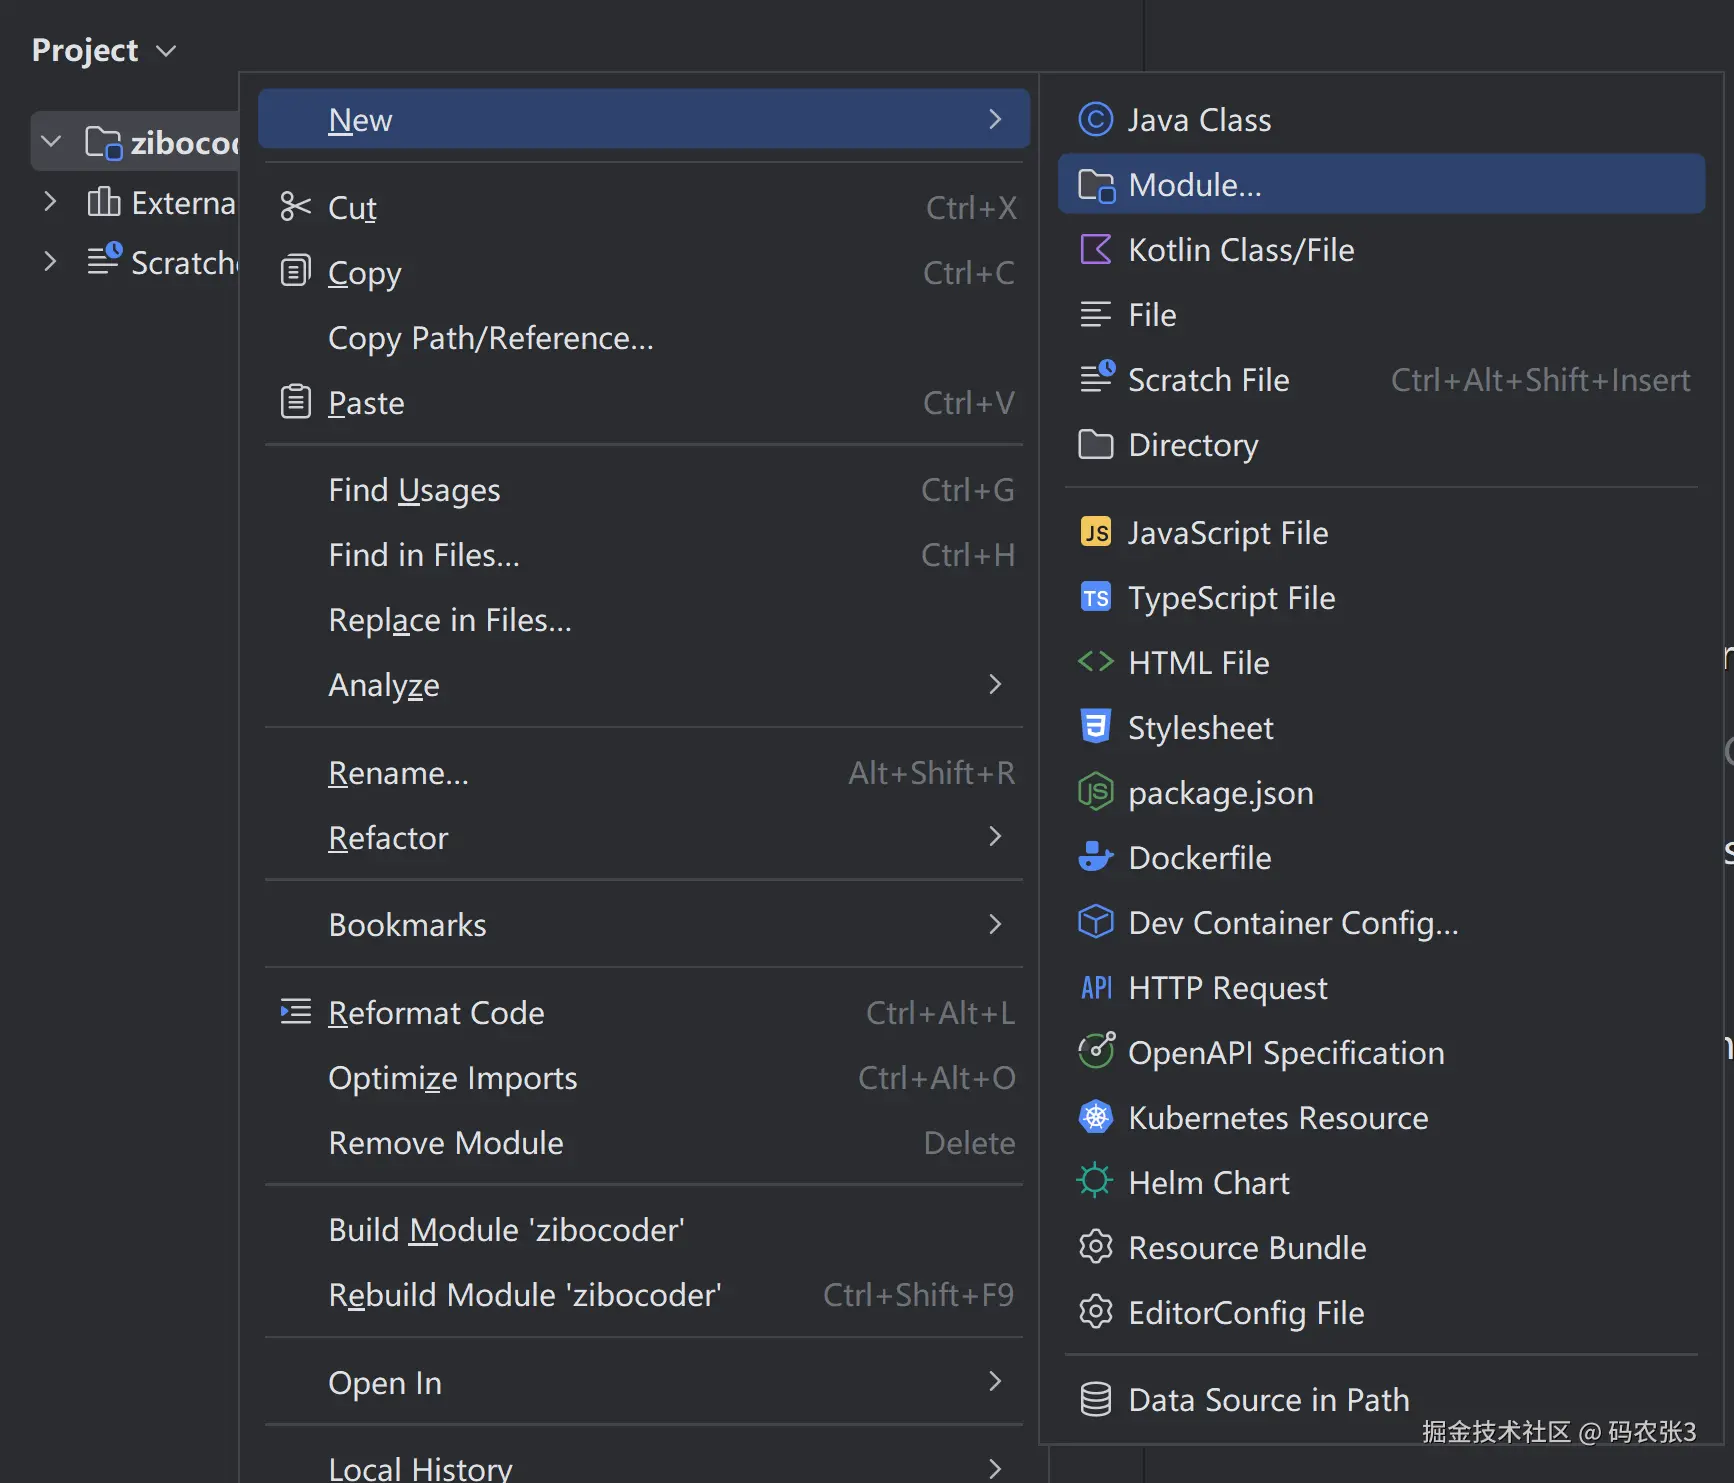This screenshot has height=1483, width=1734.
Task: Click the scissors Cut icon
Action: coord(295,207)
